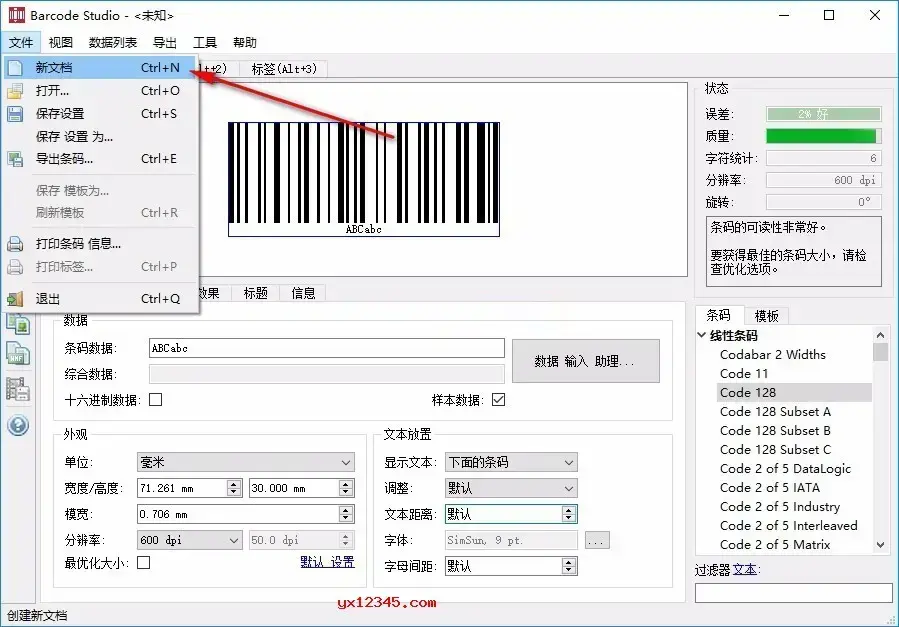Increase the height 30.000 mm spinner
Image resolution: width=899 pixels, height=627 pixels.
coord(345,484)
